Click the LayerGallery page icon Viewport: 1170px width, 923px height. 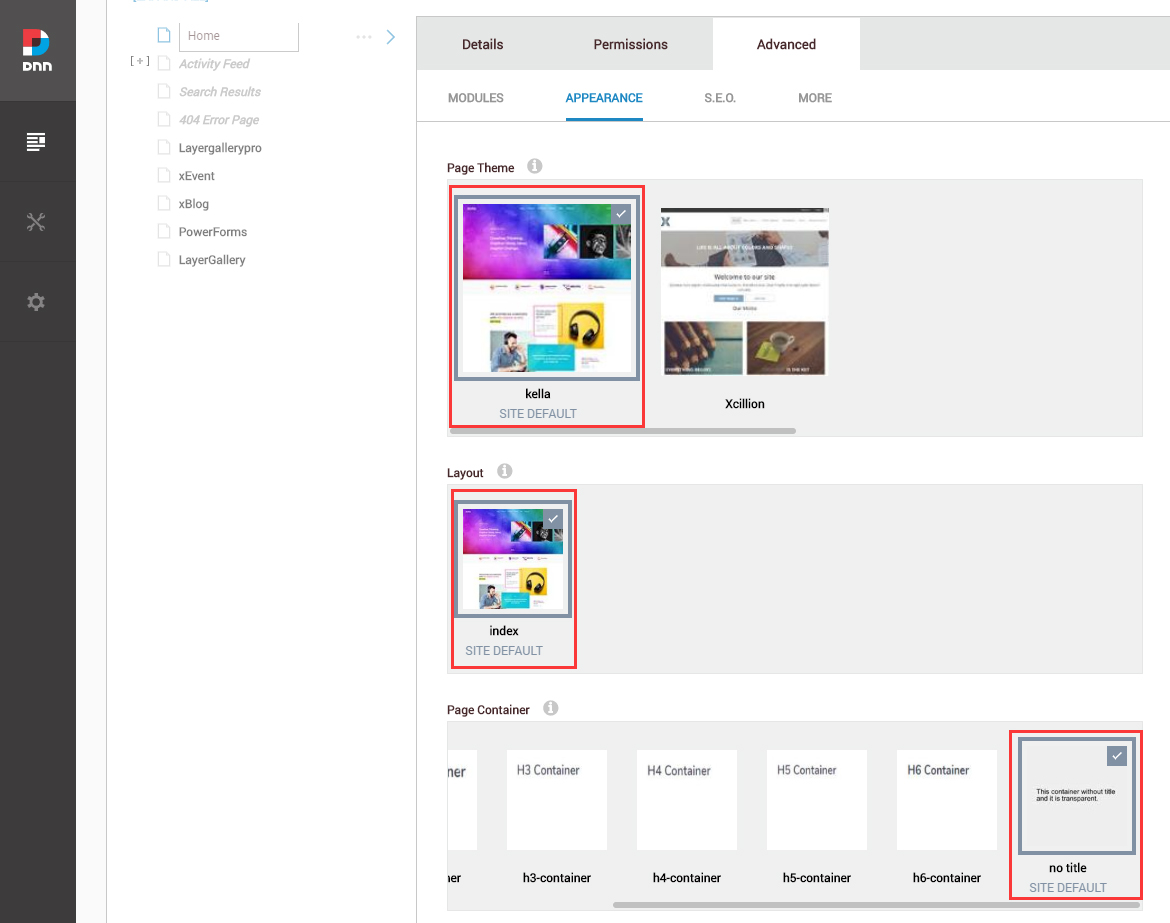coord(164,259)
